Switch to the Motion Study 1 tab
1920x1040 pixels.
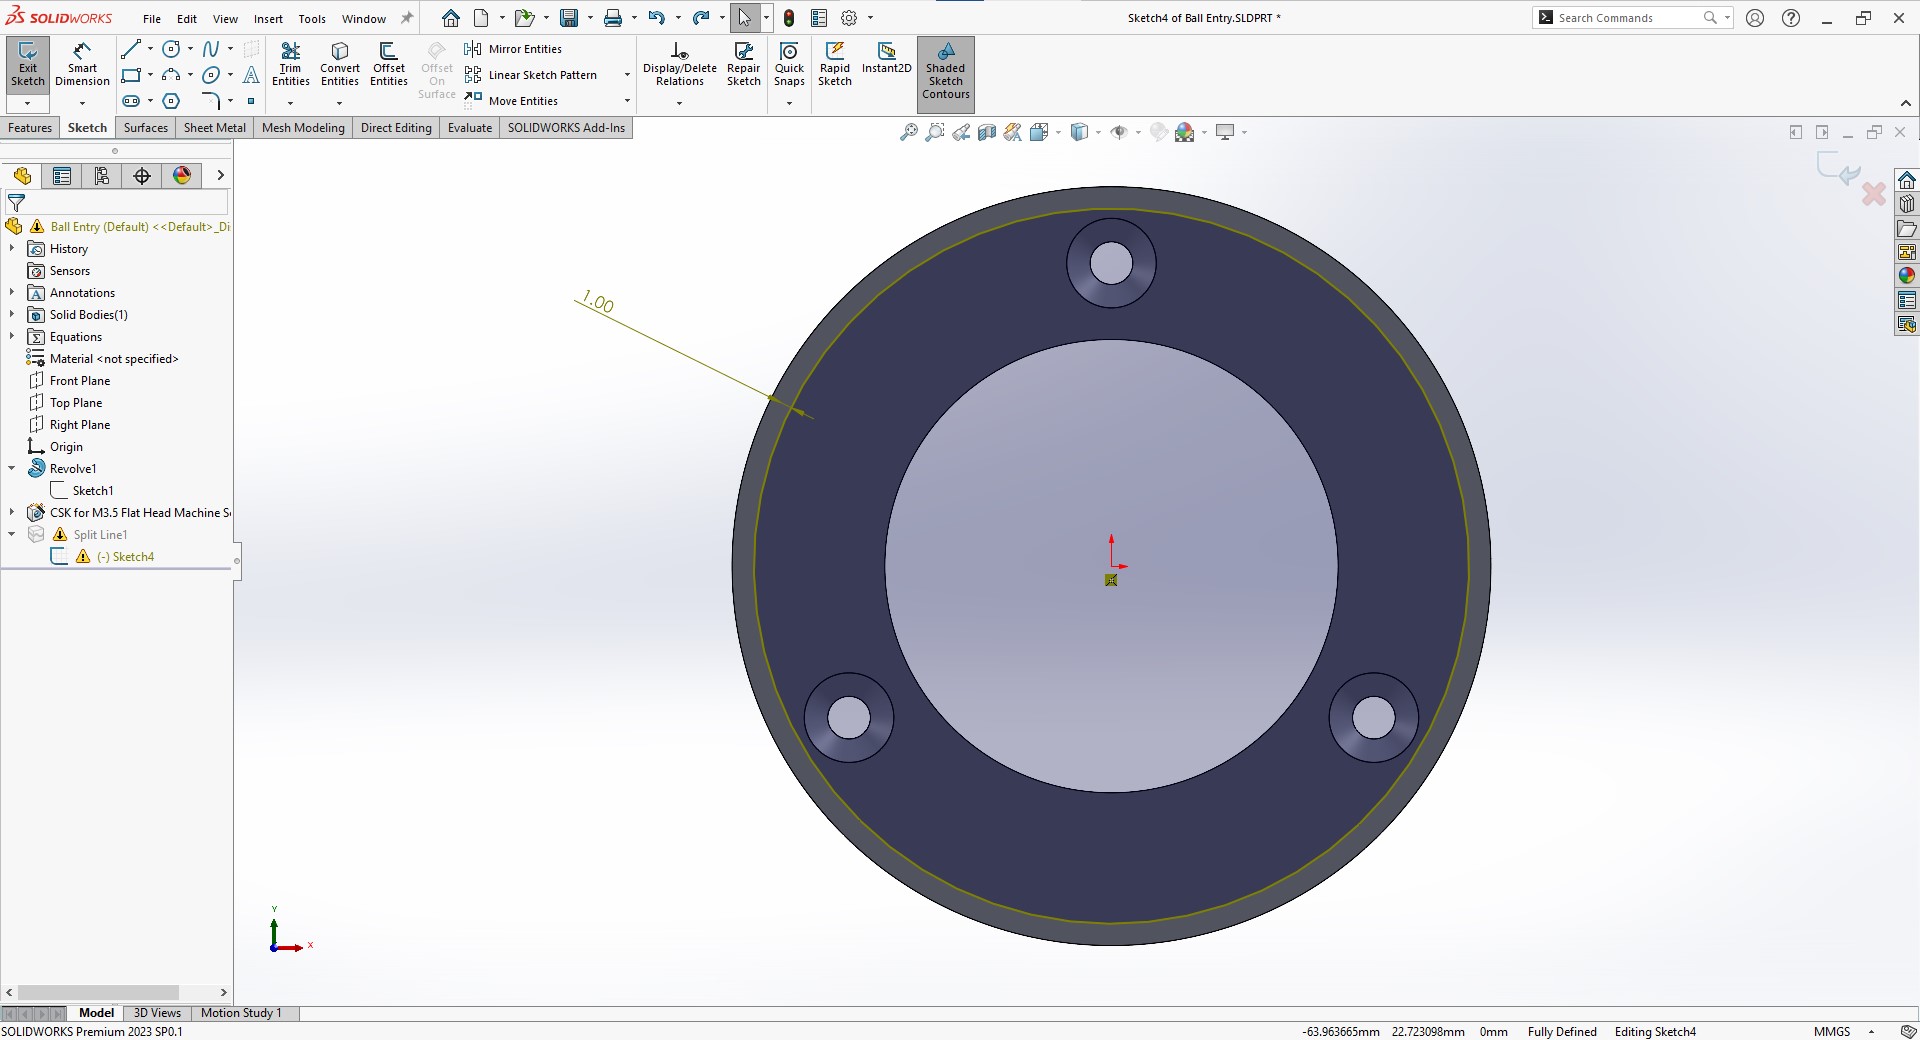tap(241, 1013)
